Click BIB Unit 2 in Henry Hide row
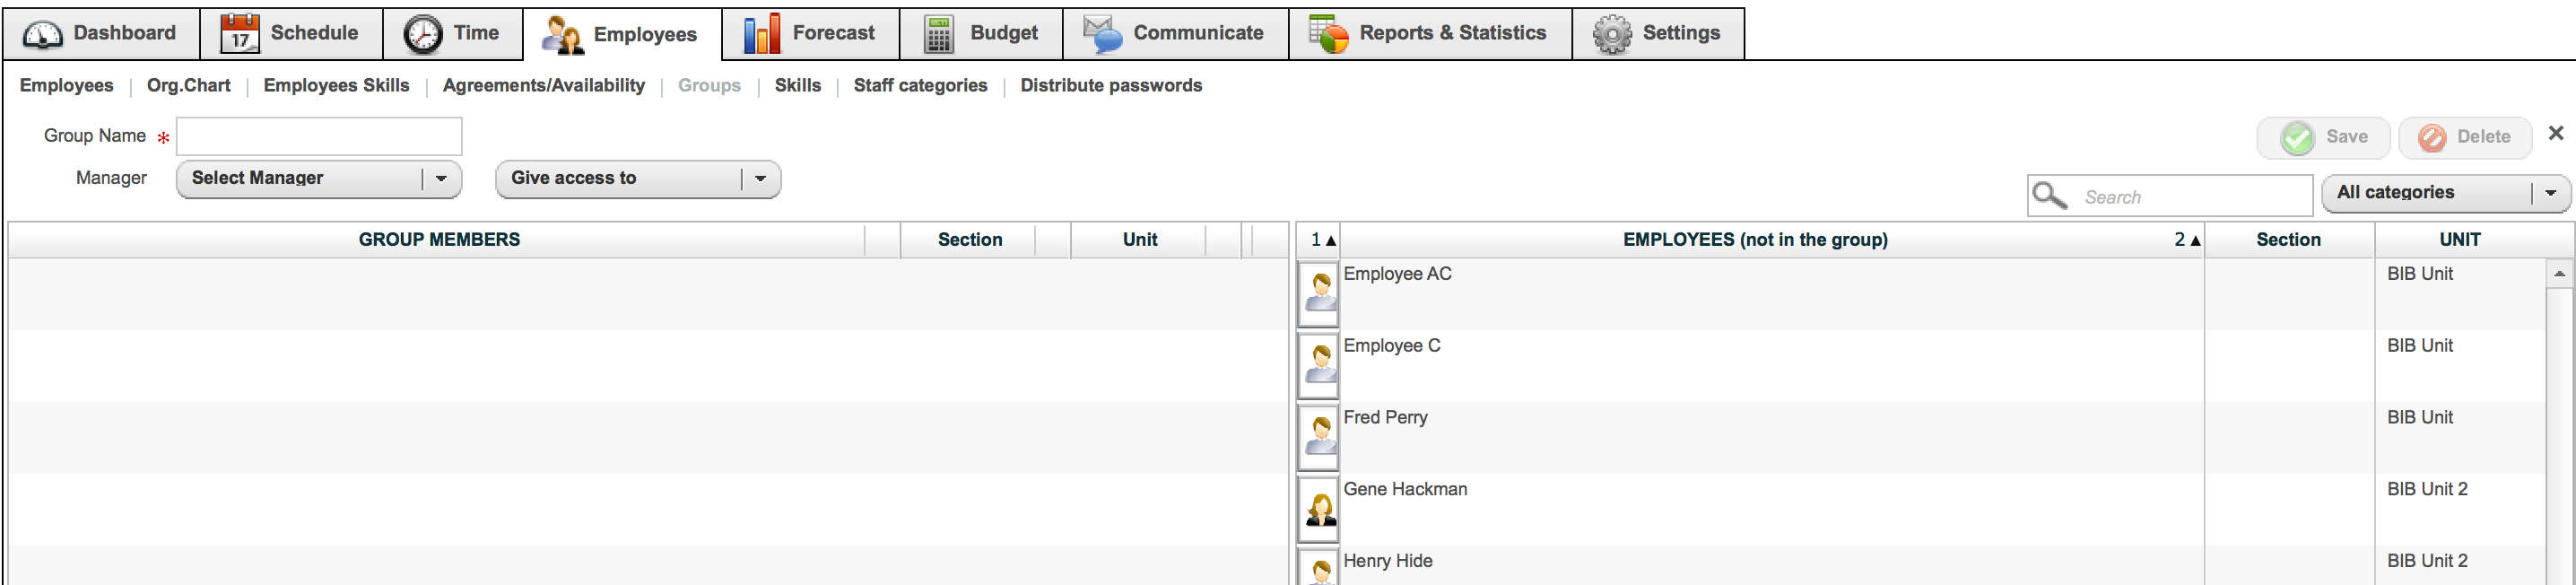The width and height of the screenshot is (2576, 585). pos(2427,562)
